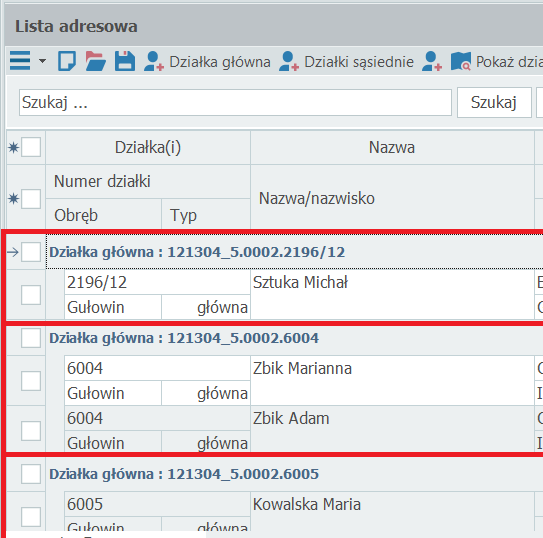Click the Szukaj search button

494,102
